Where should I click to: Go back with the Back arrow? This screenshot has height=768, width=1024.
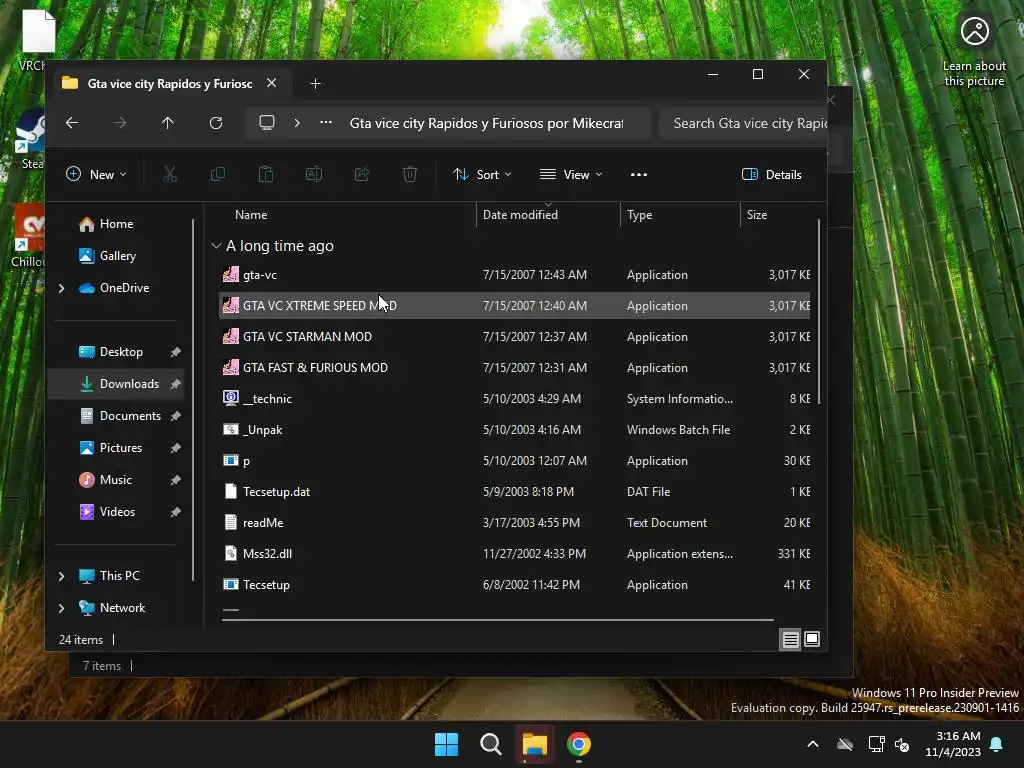click(x=72, y=123)
